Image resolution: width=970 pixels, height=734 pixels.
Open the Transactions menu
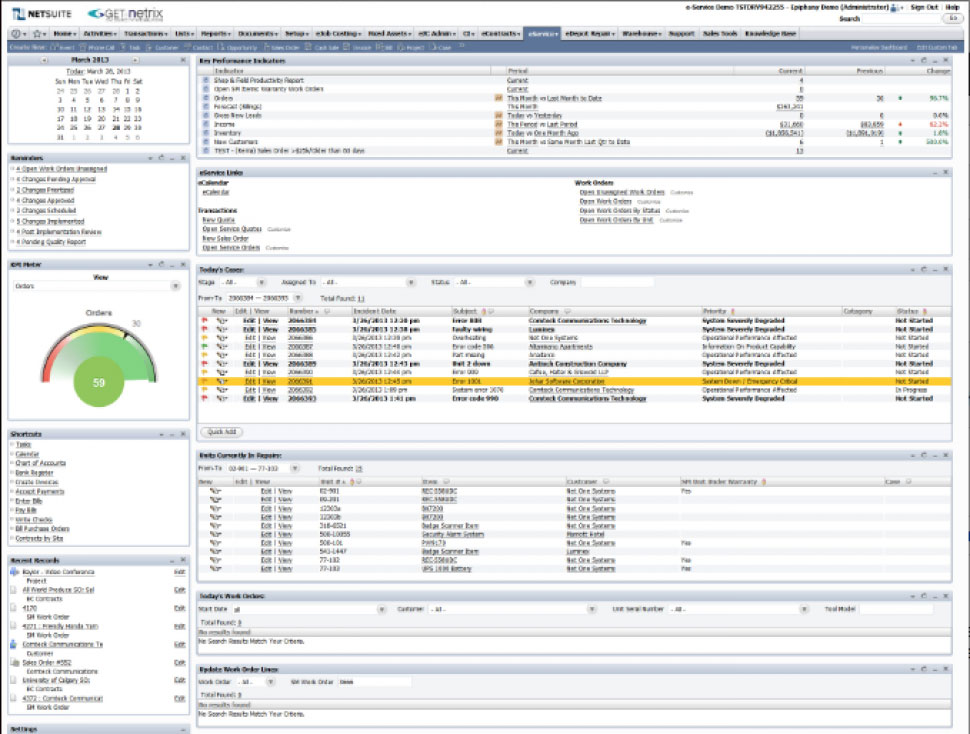pos(145,33)
